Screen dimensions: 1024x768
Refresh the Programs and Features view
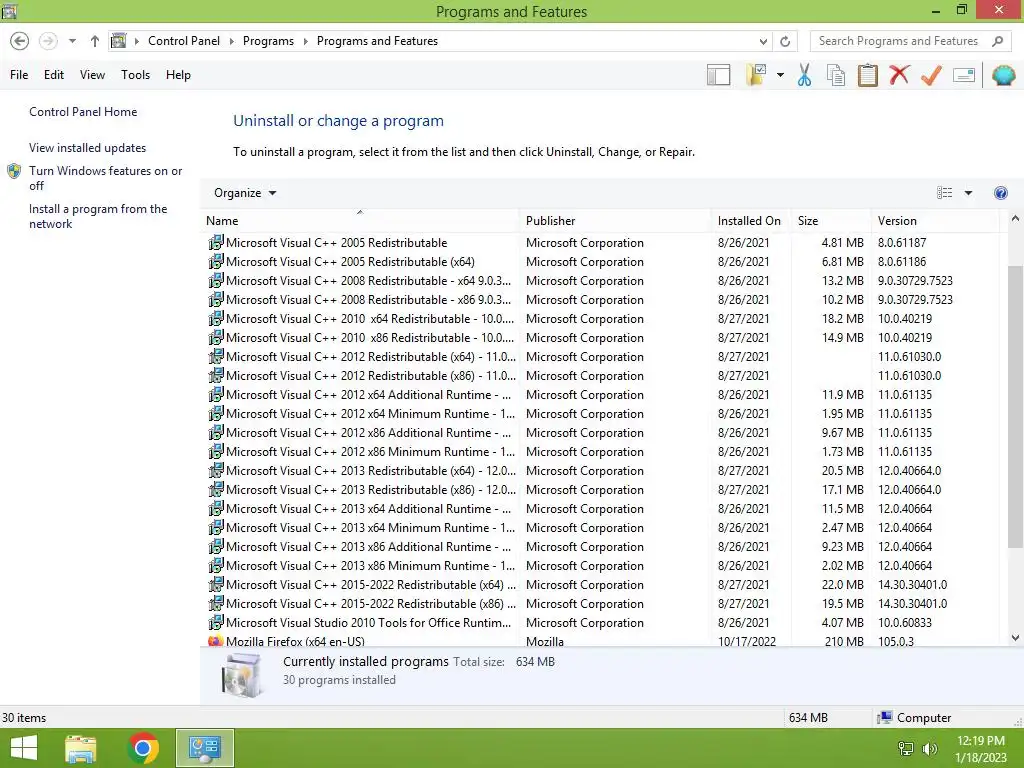(785, 41)
